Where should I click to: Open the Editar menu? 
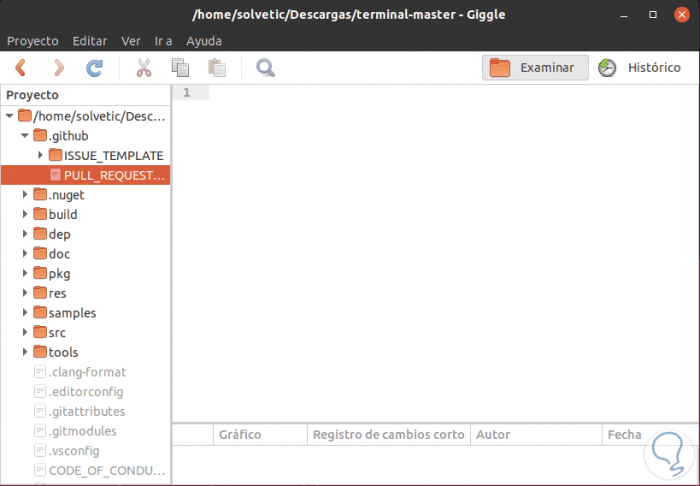(x=90, y=41)
